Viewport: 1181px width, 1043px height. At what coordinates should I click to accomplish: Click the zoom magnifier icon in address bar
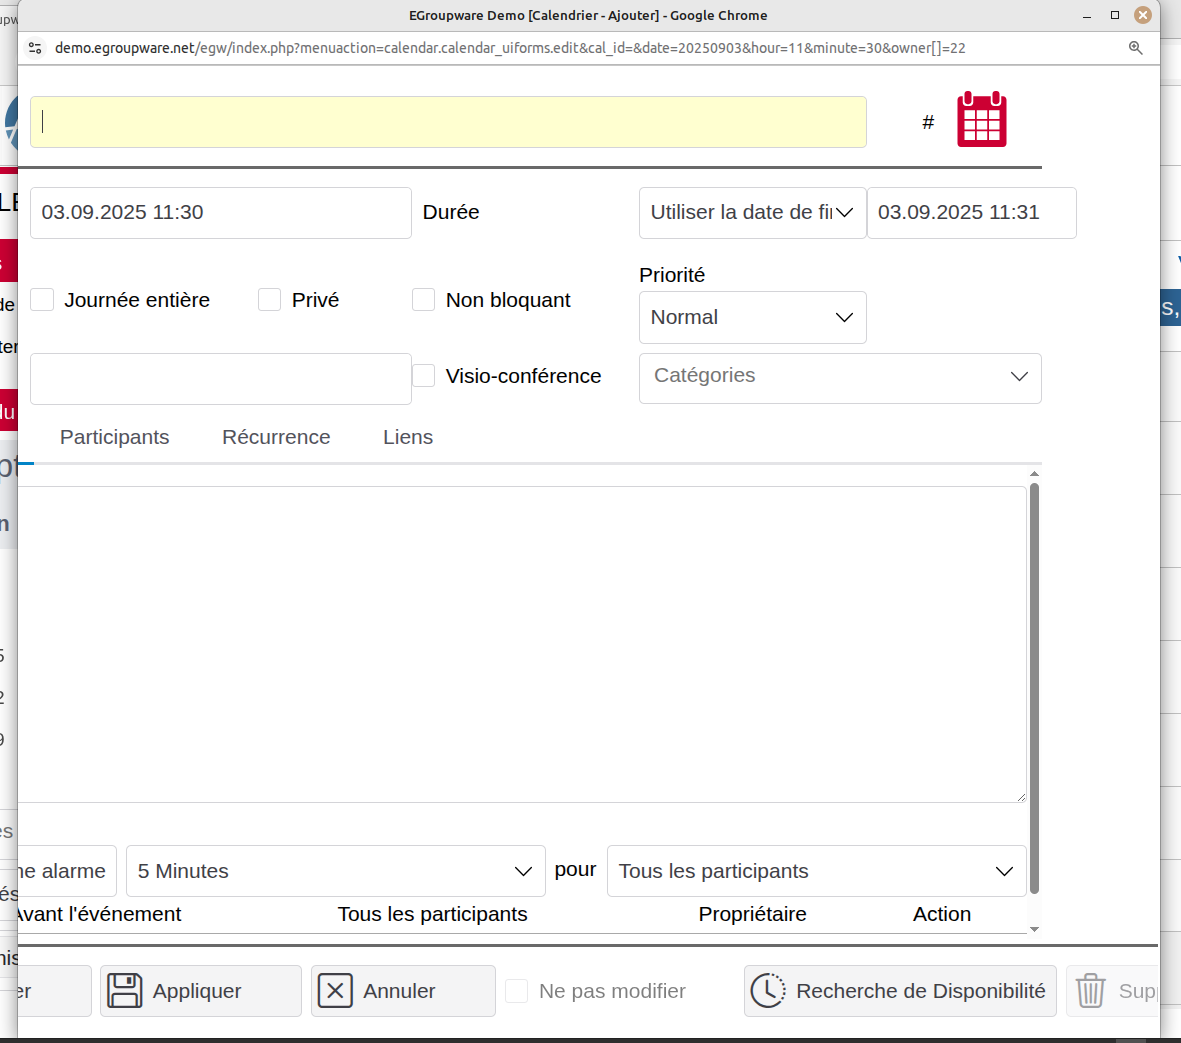[1135, 48]
